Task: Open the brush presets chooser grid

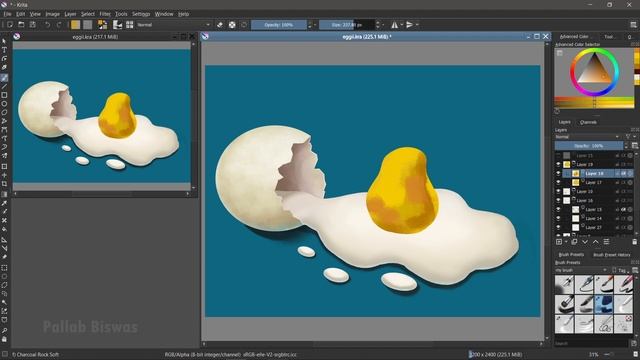Action: coord(130,25)
